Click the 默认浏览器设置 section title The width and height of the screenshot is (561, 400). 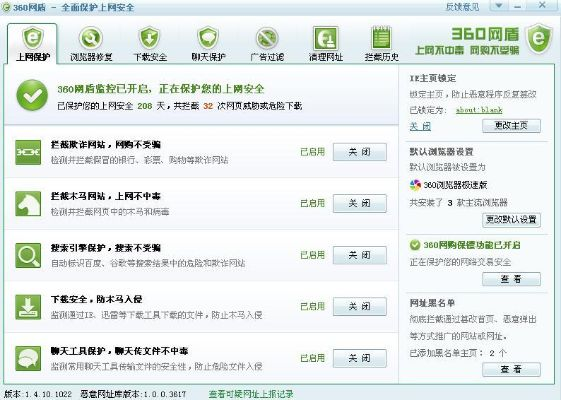point(441,152)
